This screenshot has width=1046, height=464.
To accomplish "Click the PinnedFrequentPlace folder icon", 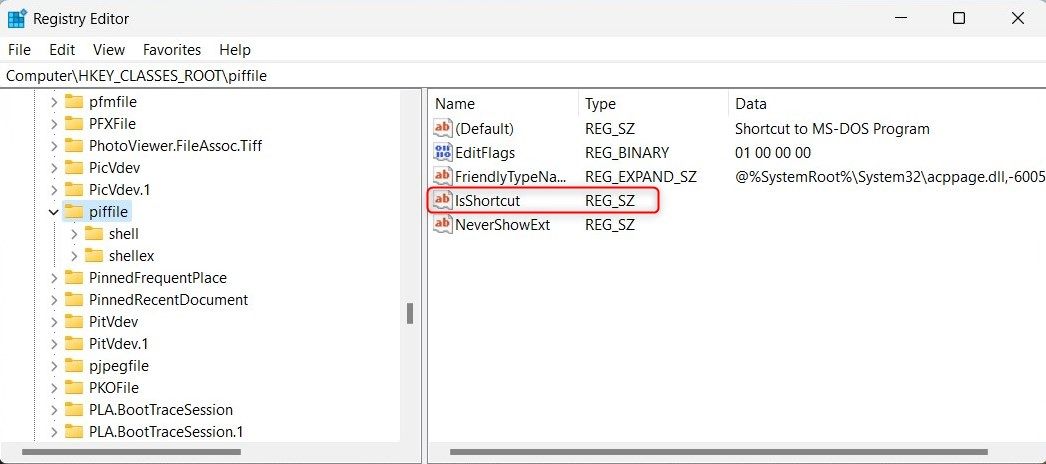I will pyautogui.click(x=73, y=278).
